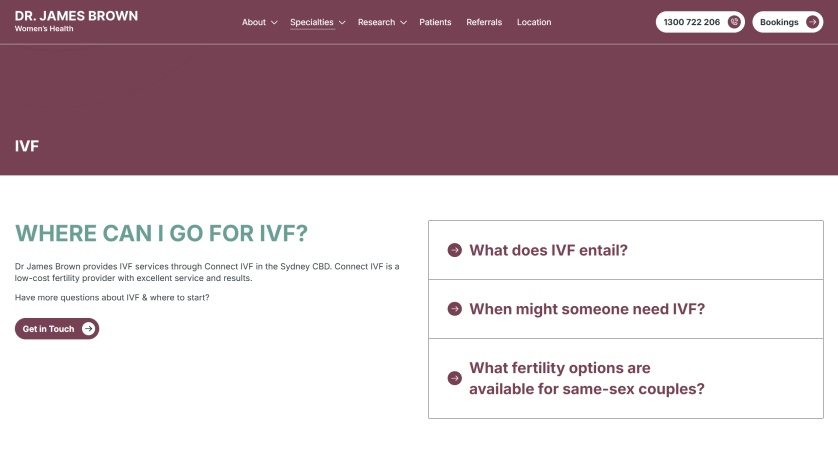Click the phone icon beside 1300 722 206
The height and width of the screenshot is (471, 838).
[734, 22]
